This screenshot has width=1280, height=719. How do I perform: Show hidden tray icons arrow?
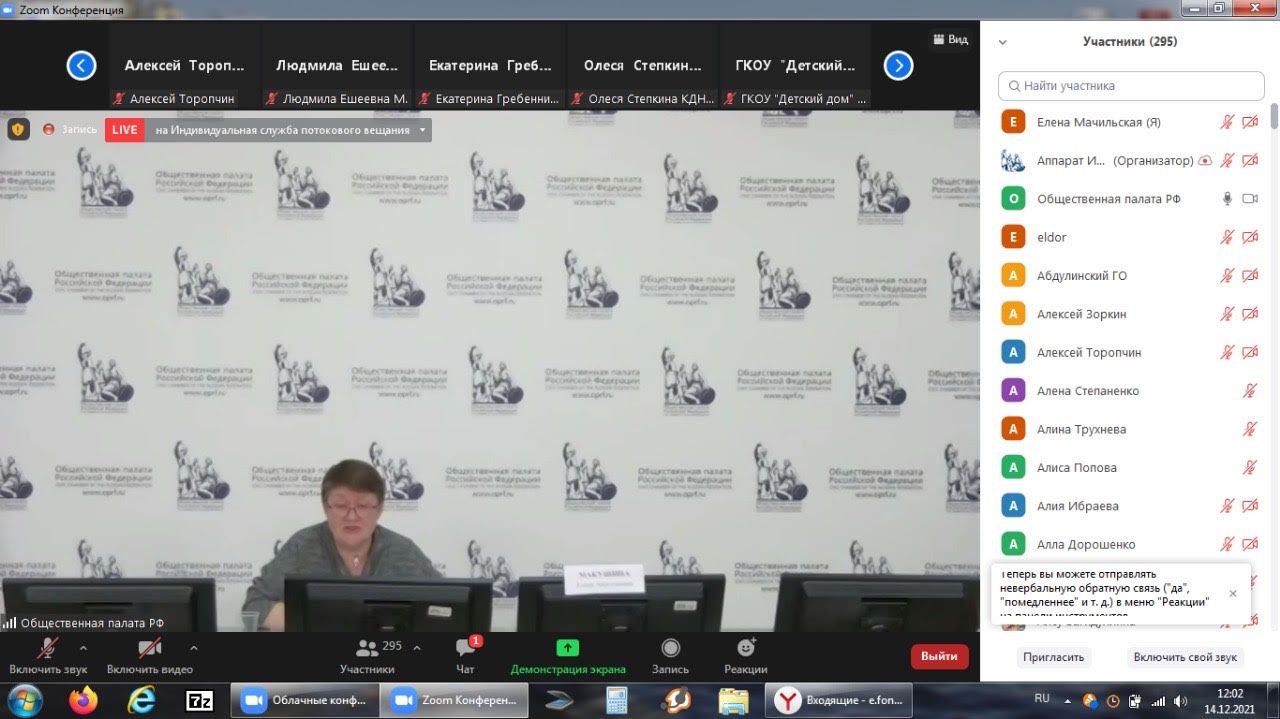tap(1068, 700)
